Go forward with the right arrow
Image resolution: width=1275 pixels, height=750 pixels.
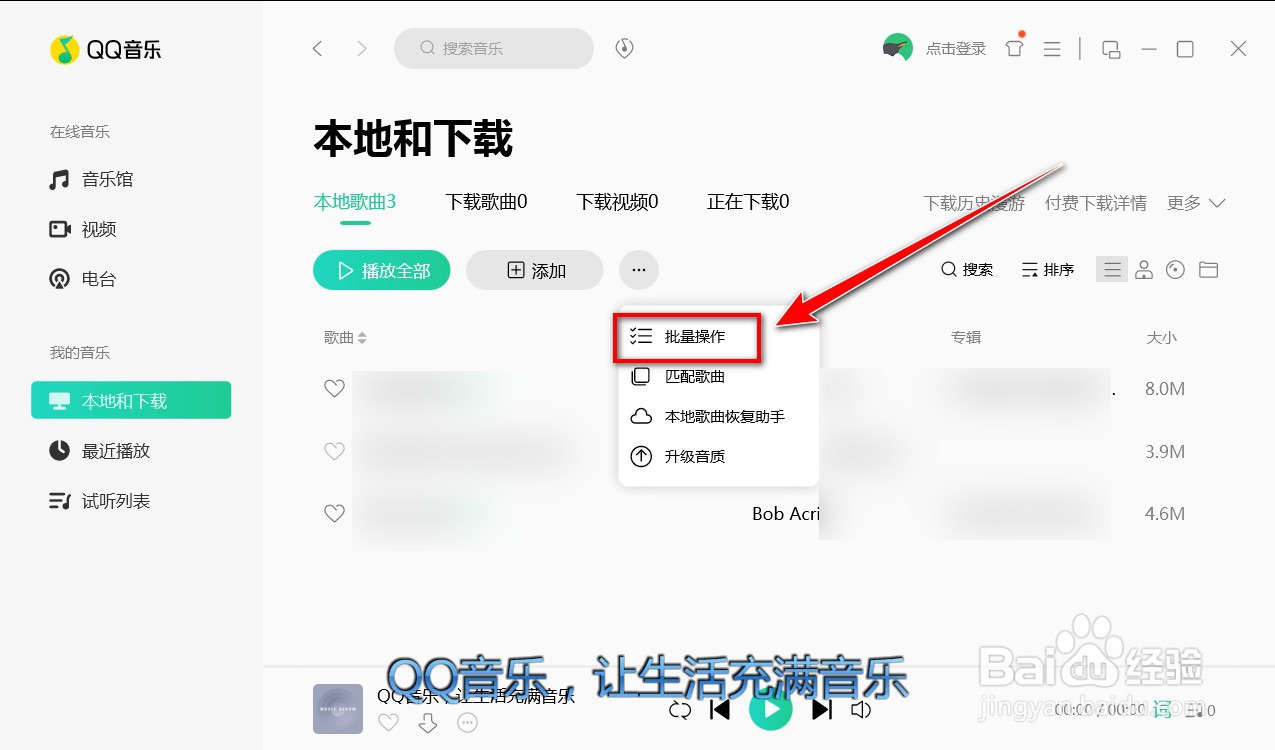[362, 48]
